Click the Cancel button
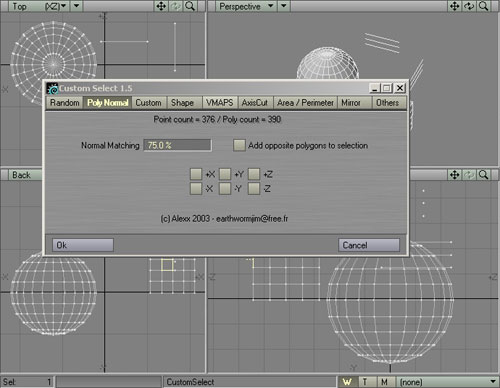This screenshot has height=388, width=500. coord(369,245)
